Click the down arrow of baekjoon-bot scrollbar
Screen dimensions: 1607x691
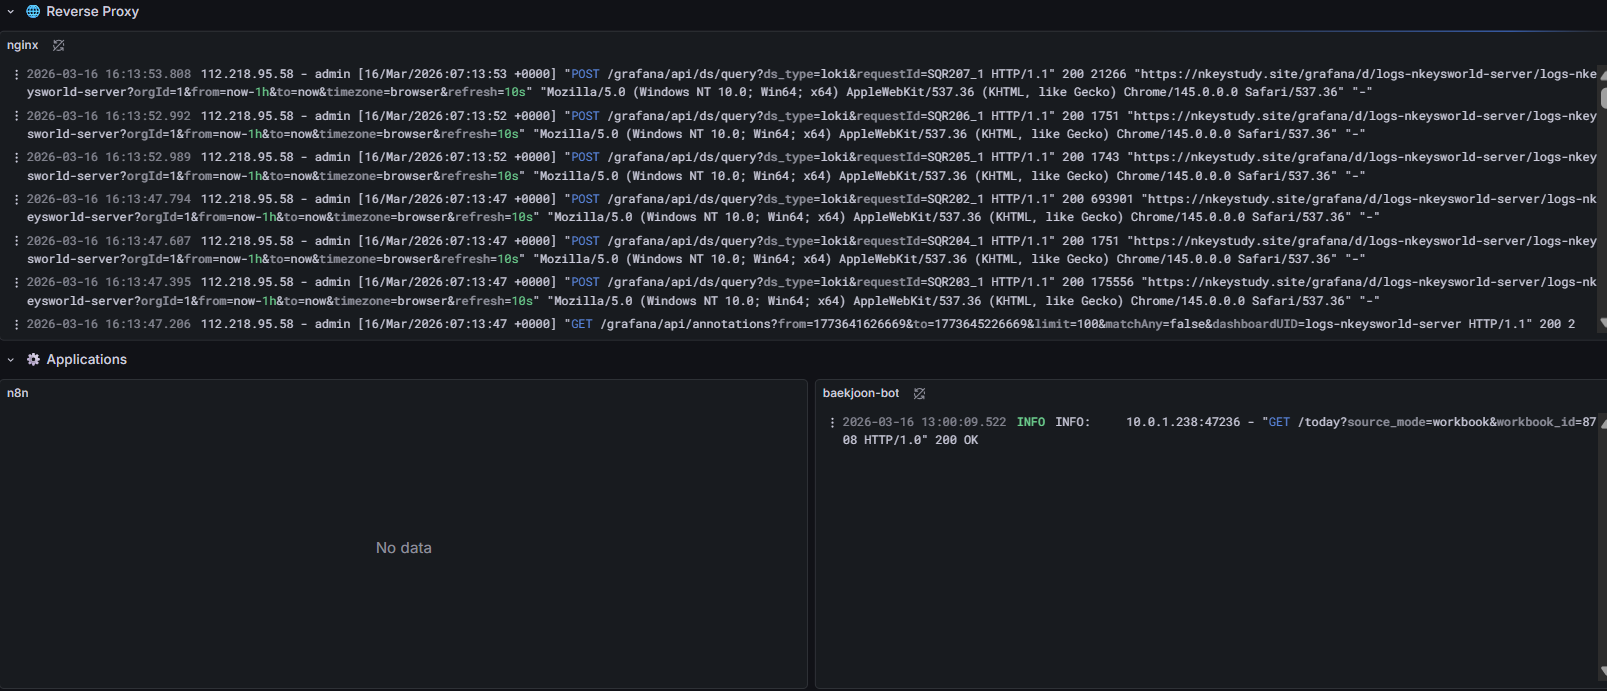coord(1603,672)
